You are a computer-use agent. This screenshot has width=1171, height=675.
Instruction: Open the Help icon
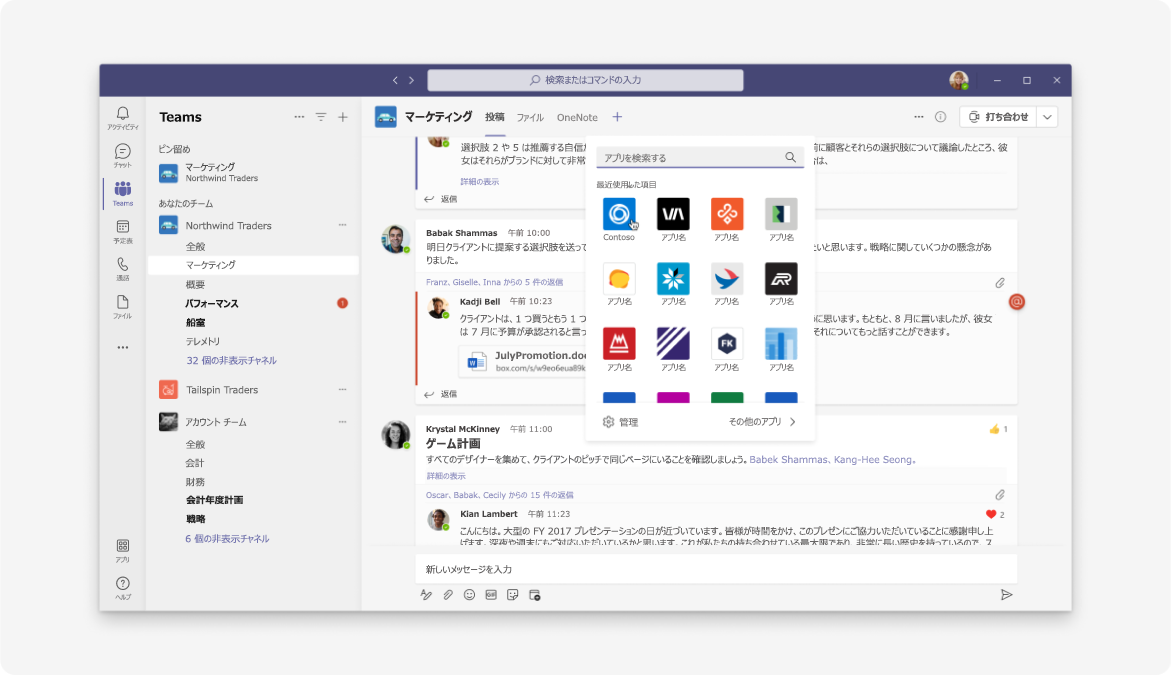[x=122, y=588]
